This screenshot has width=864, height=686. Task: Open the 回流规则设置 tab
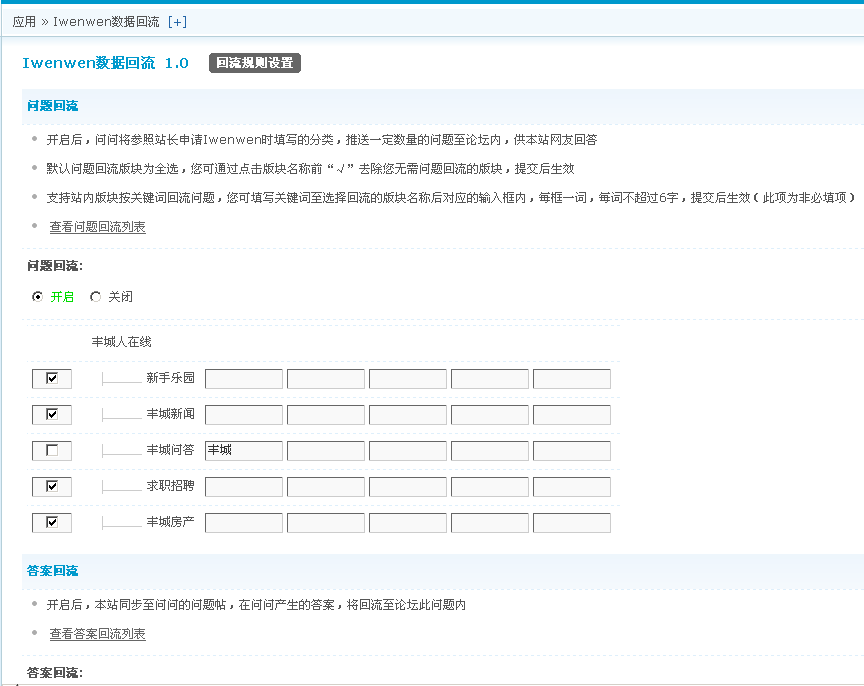pyautogui.click(x=255, y=63)
